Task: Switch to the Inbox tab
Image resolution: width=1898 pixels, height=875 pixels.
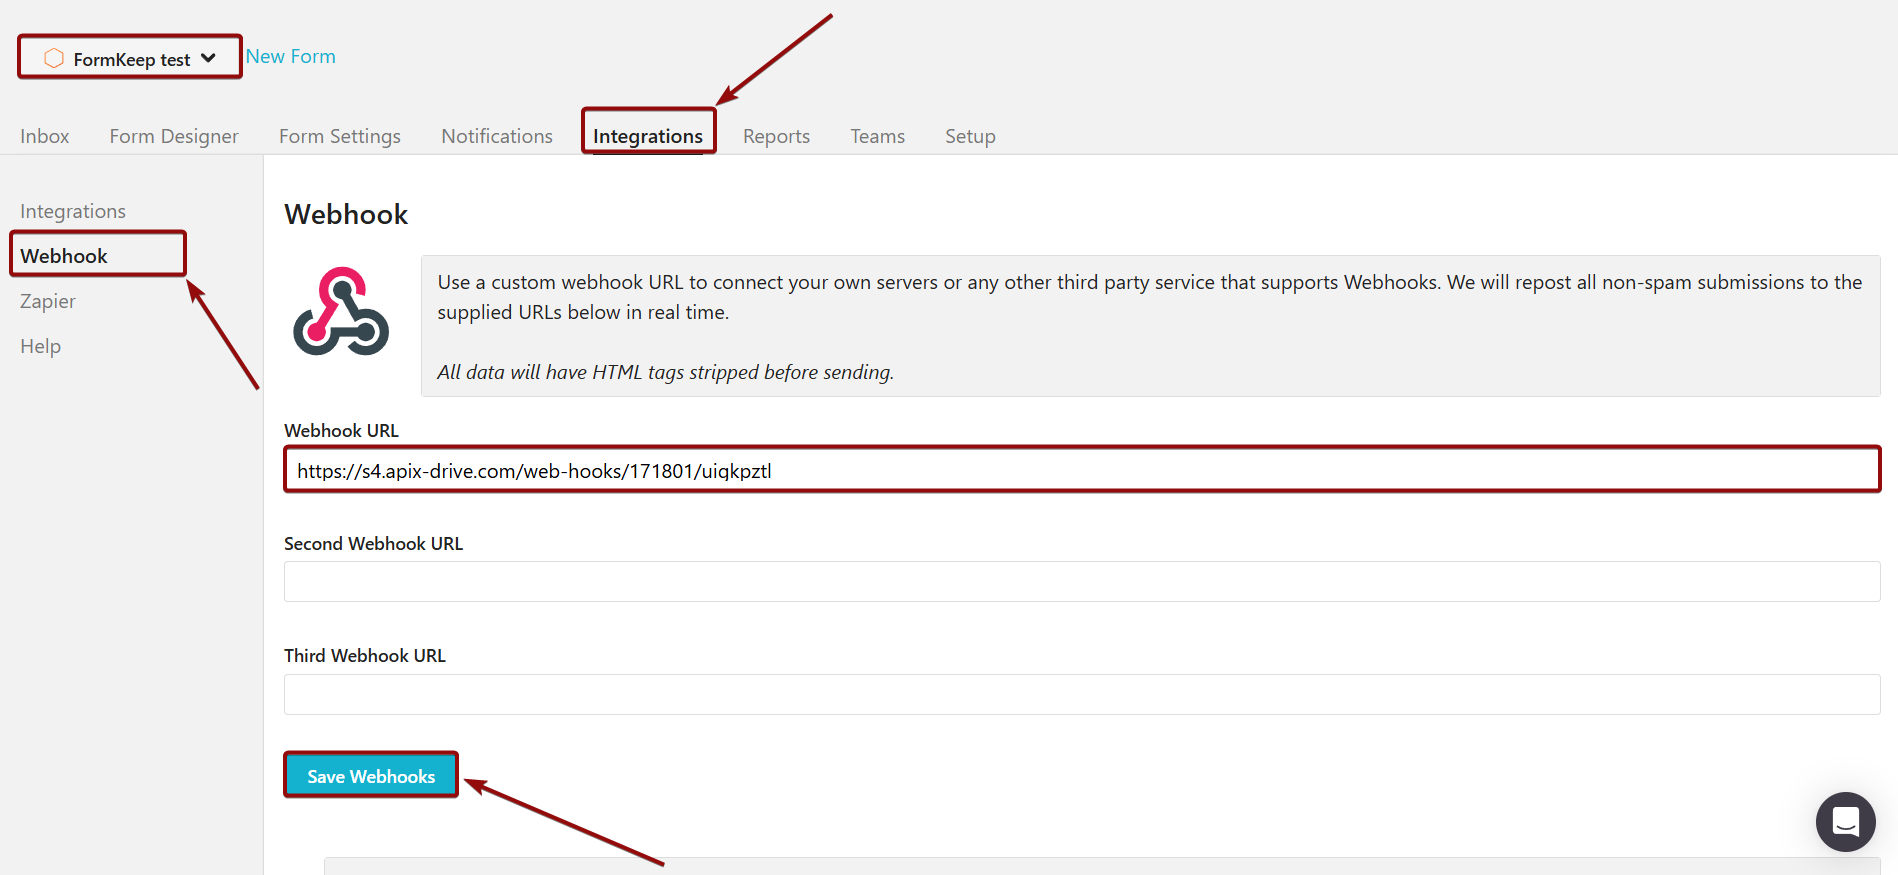Action: 45,136
